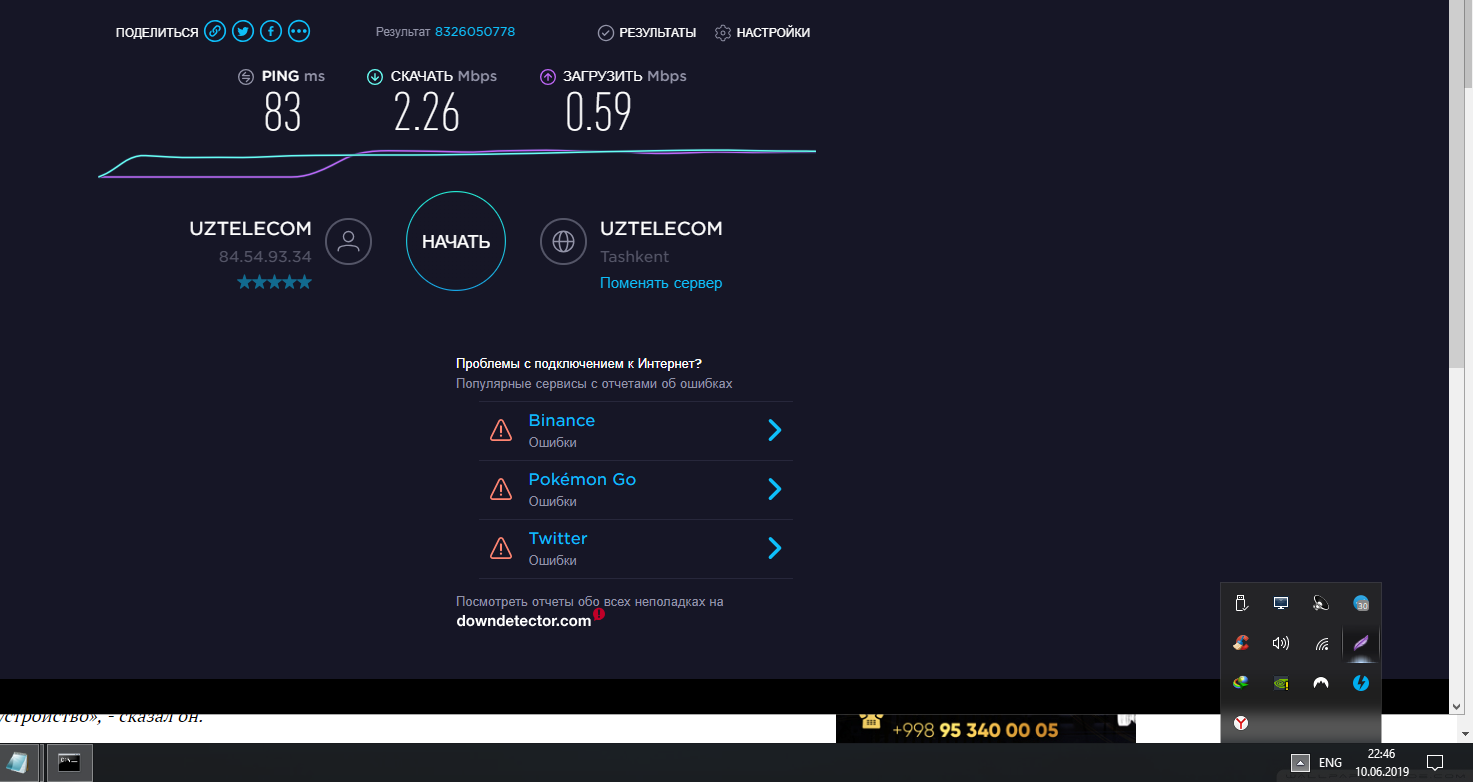
Task: Click the NVIDIA tray icon
Action: point(1281,683)
